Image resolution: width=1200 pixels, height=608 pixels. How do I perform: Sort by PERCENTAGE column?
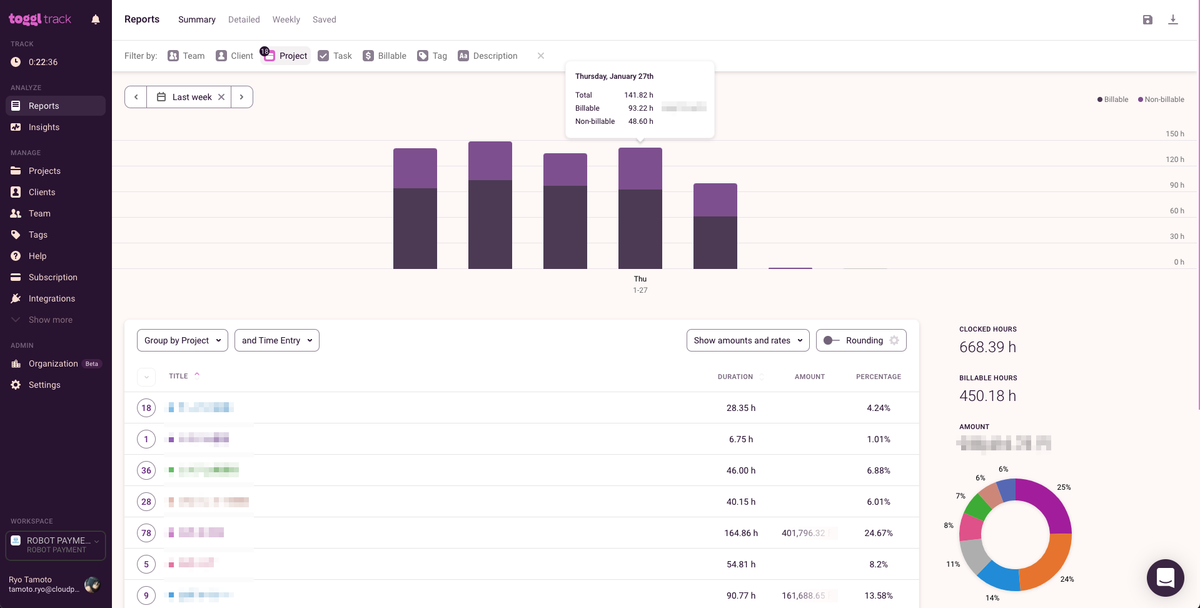tap(878, 377)
